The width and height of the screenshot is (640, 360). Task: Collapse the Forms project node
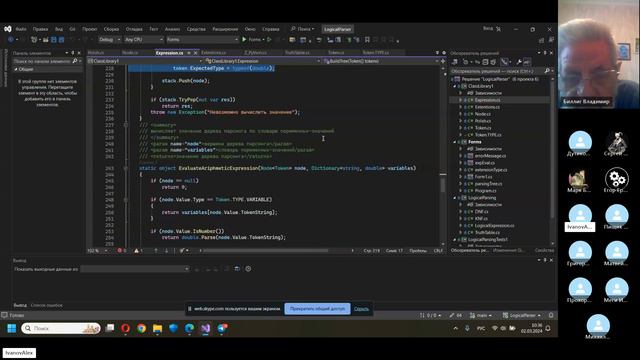click(x=455, y=142)
